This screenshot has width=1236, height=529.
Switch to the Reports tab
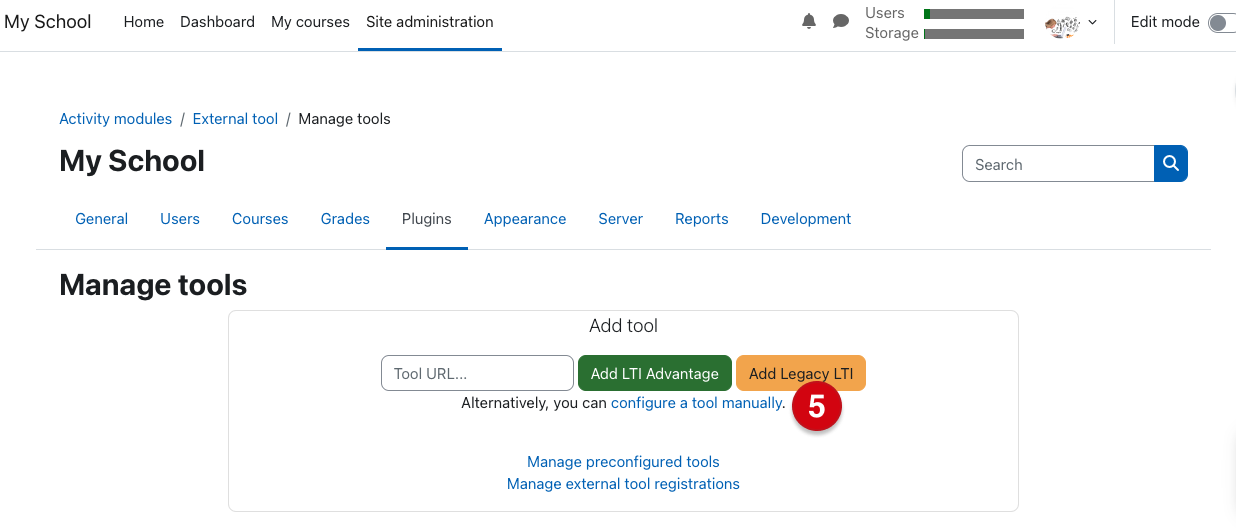click(702, 218)
